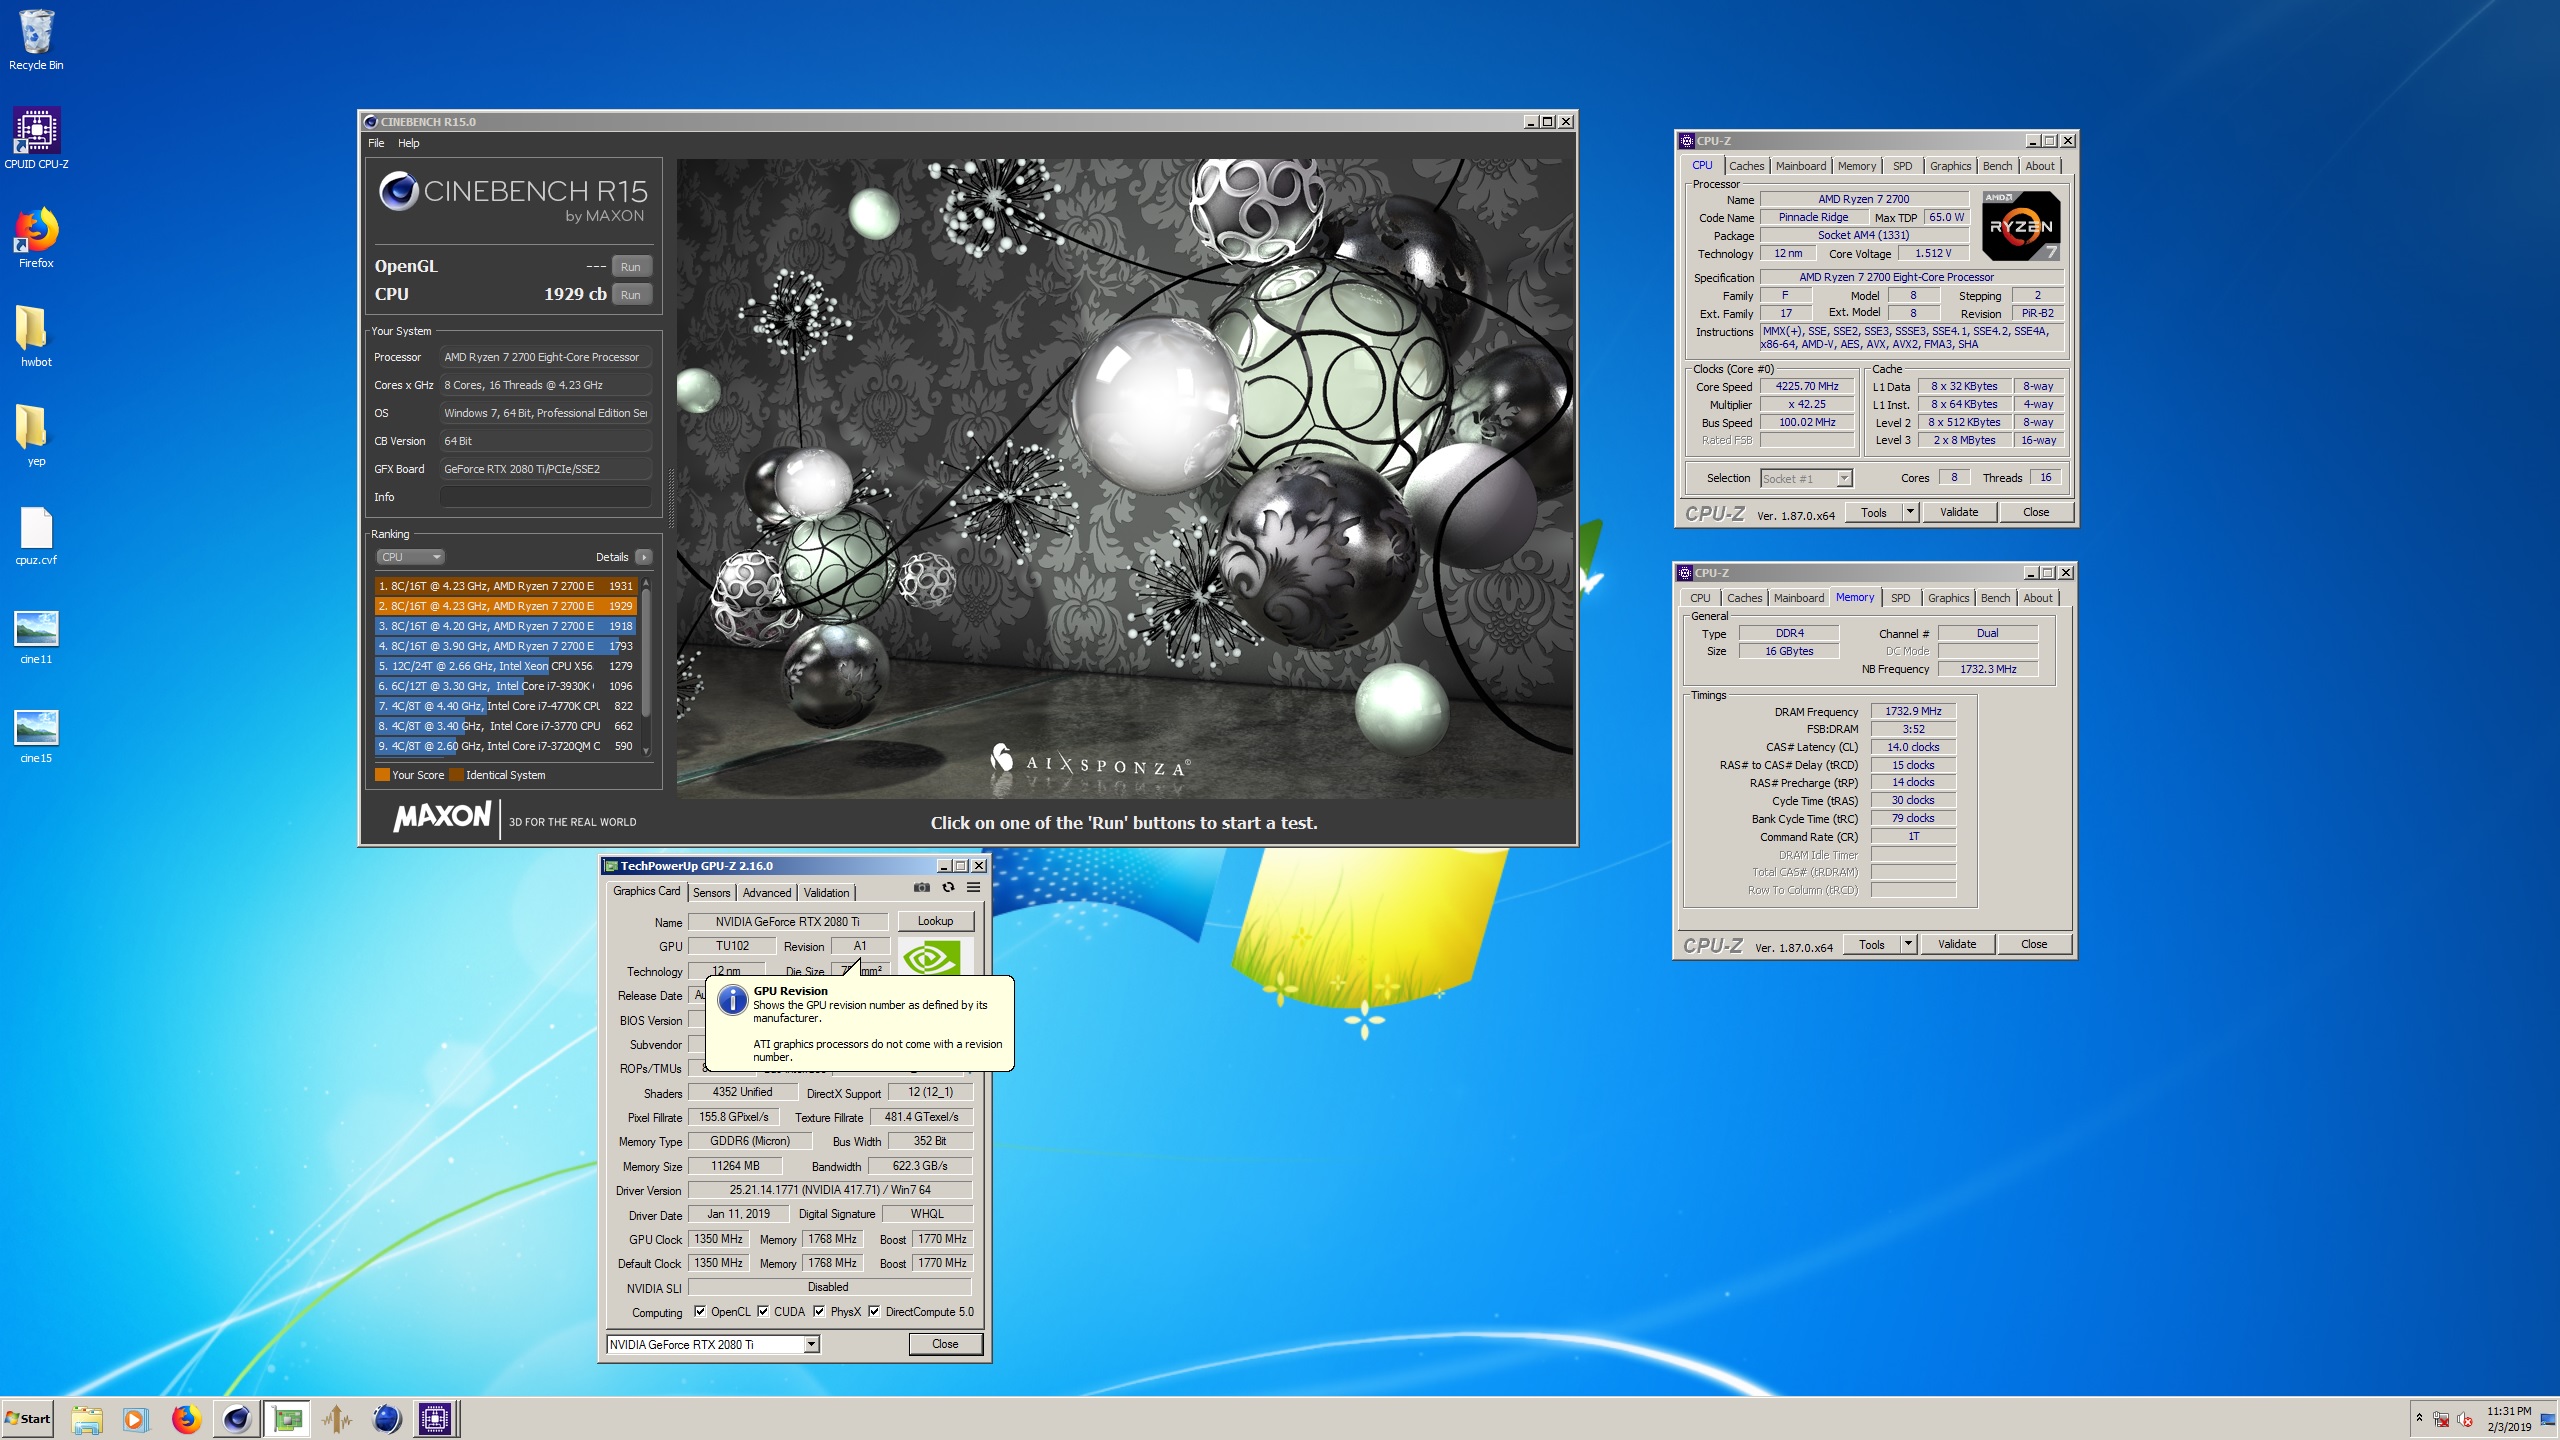Open the CPUID CPU-Z desktop shortcut
This screenshot has height=1440, width=2560.
(36, 138)
